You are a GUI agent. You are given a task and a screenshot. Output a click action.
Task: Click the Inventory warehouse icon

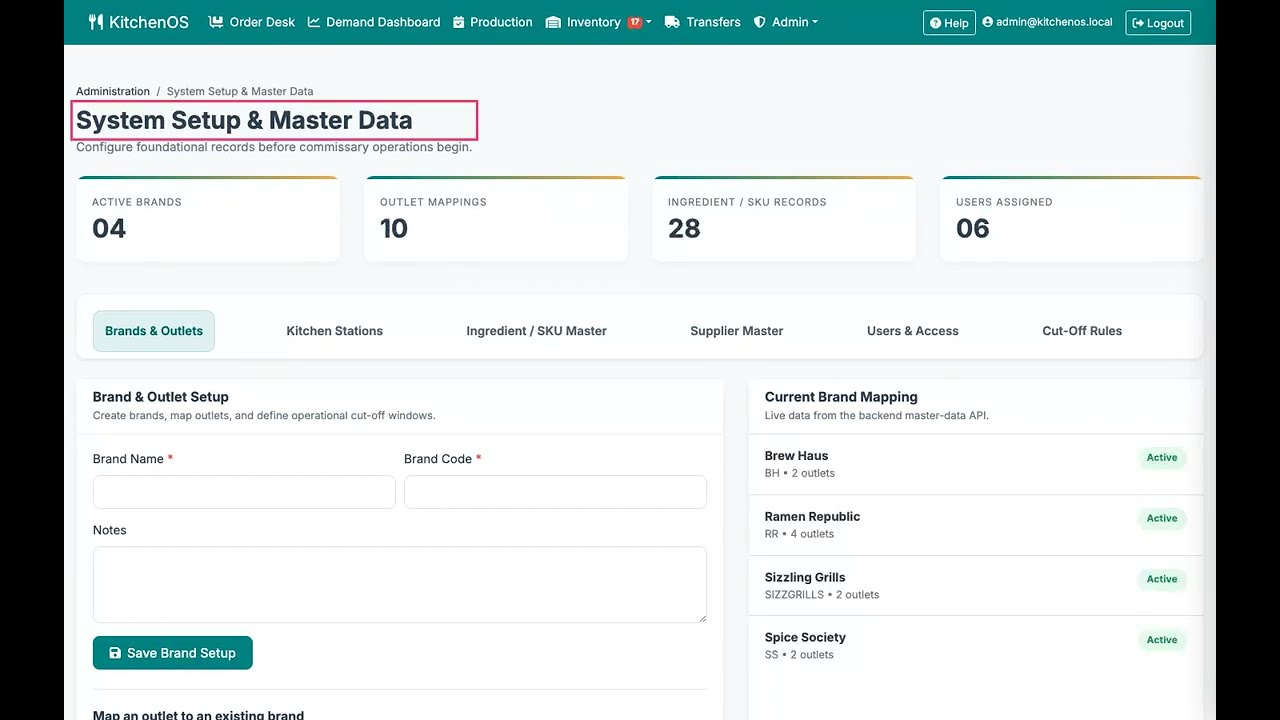pos(553,22)
